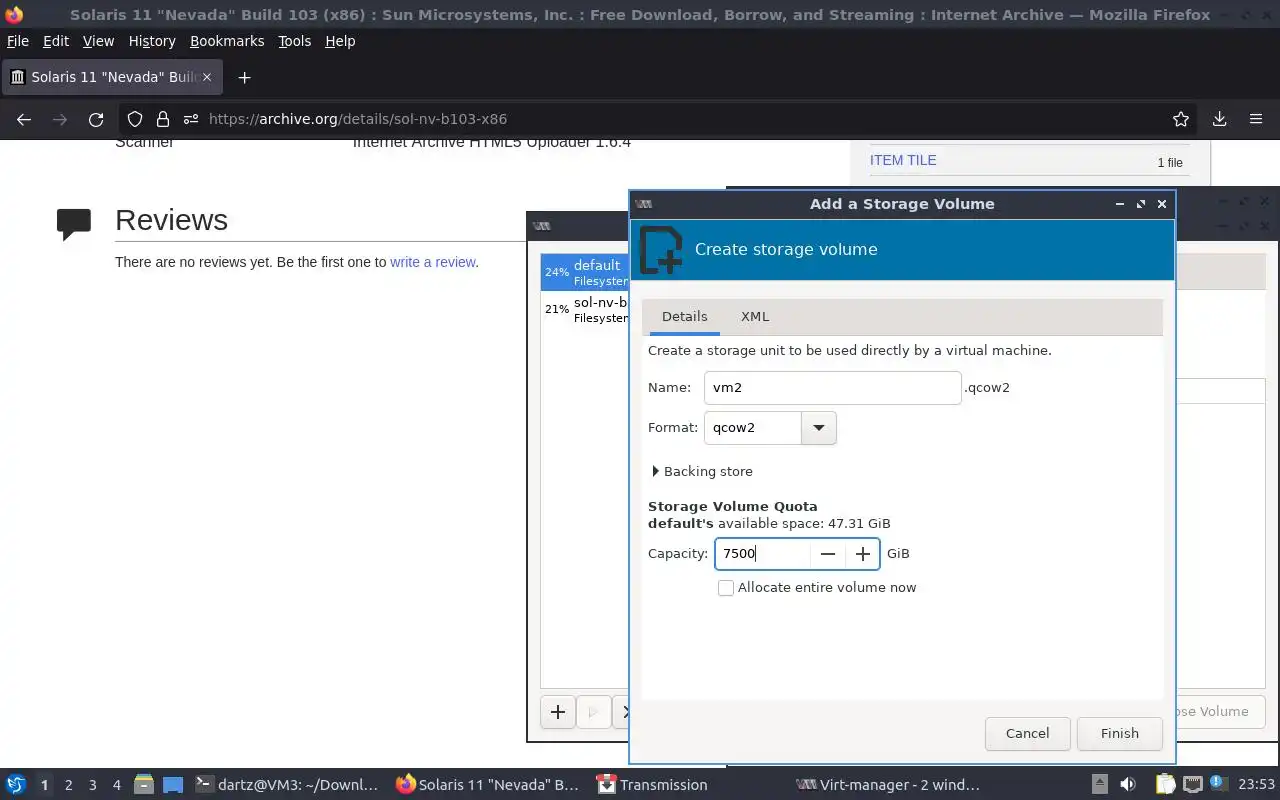Click the Cancel button
This screenshot has width=1280, height=800.
[x=1027, y=734]
